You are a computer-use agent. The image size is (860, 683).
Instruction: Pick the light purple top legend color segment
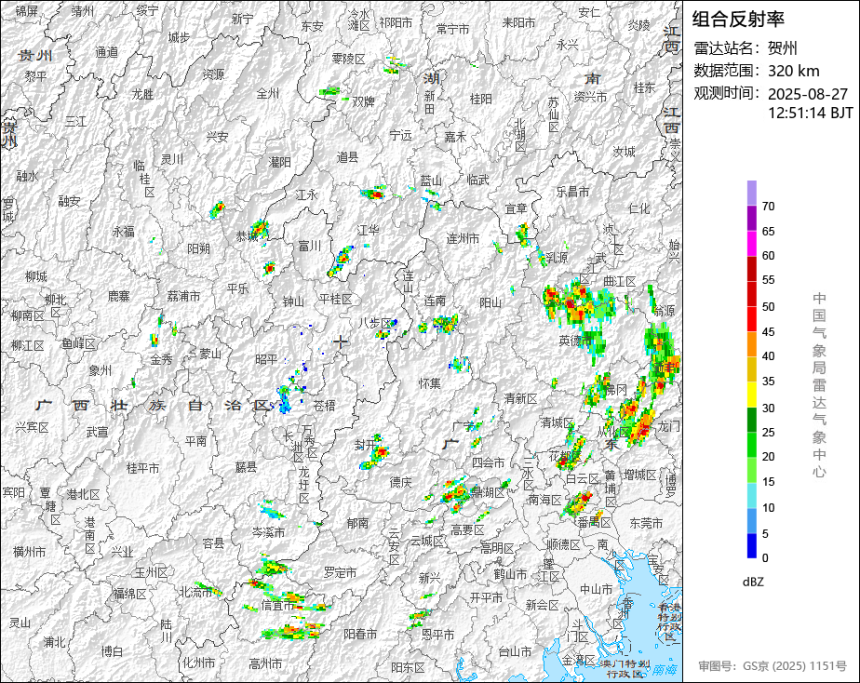pos(752,193)
